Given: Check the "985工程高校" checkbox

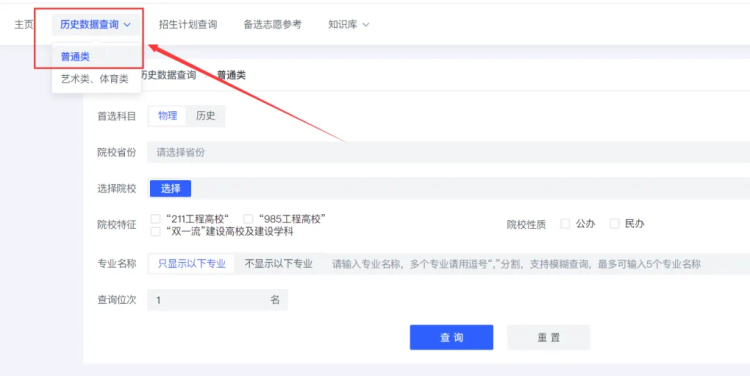Looking at the screenshot, I should tap(248, 219).
